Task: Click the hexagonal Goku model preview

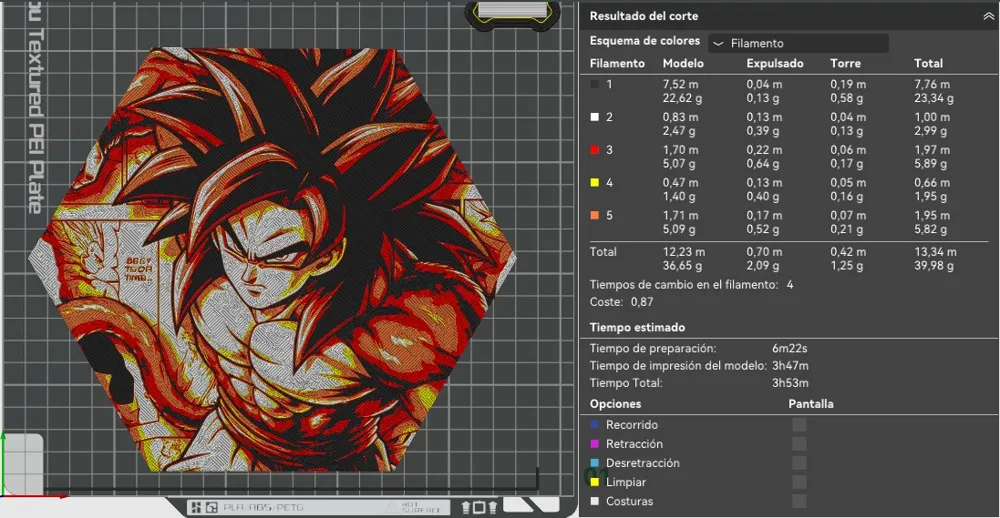Action: 272,260
